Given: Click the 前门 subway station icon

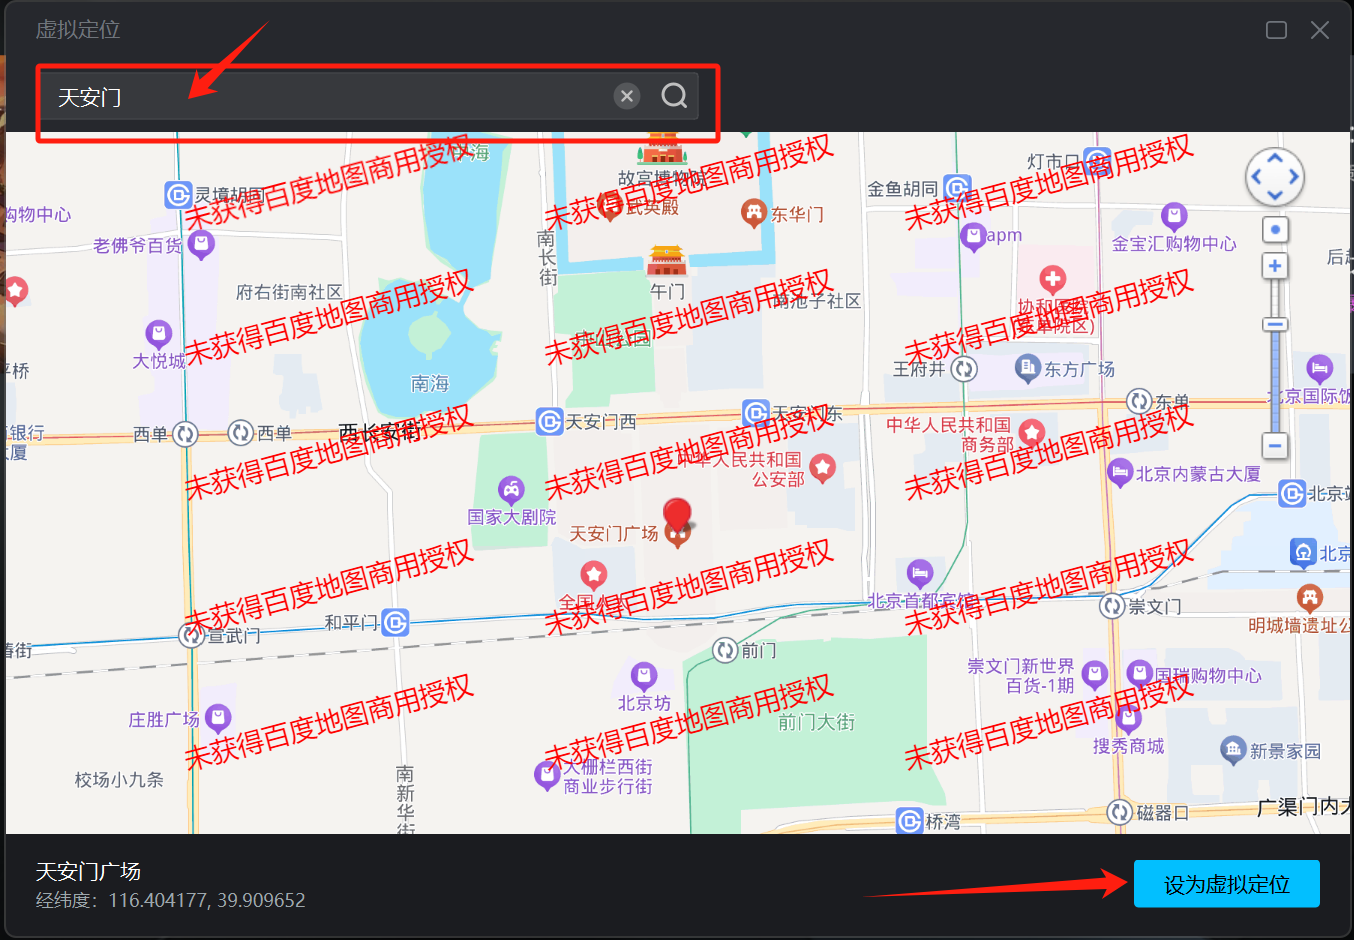Looking at the screenshot, I should [x=725, y=650].
